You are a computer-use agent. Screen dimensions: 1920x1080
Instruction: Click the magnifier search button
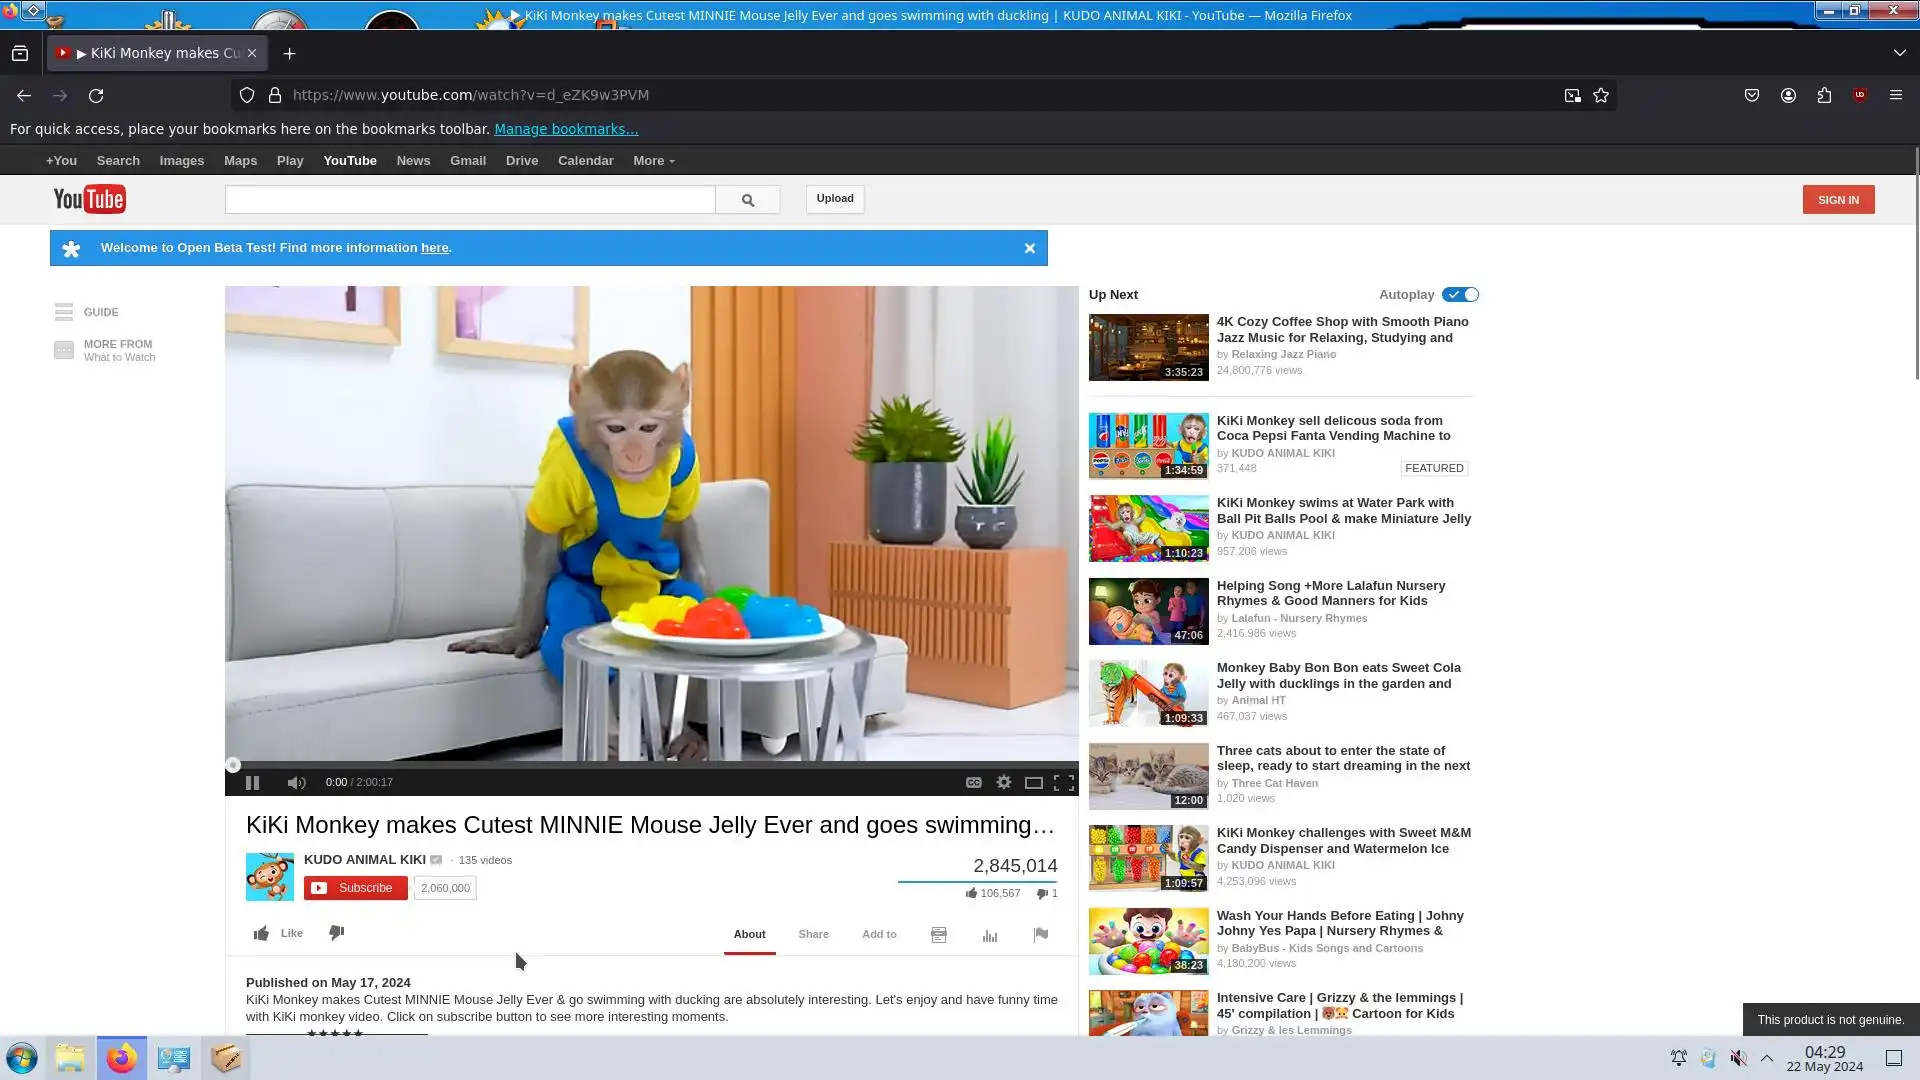coord(747,200)
